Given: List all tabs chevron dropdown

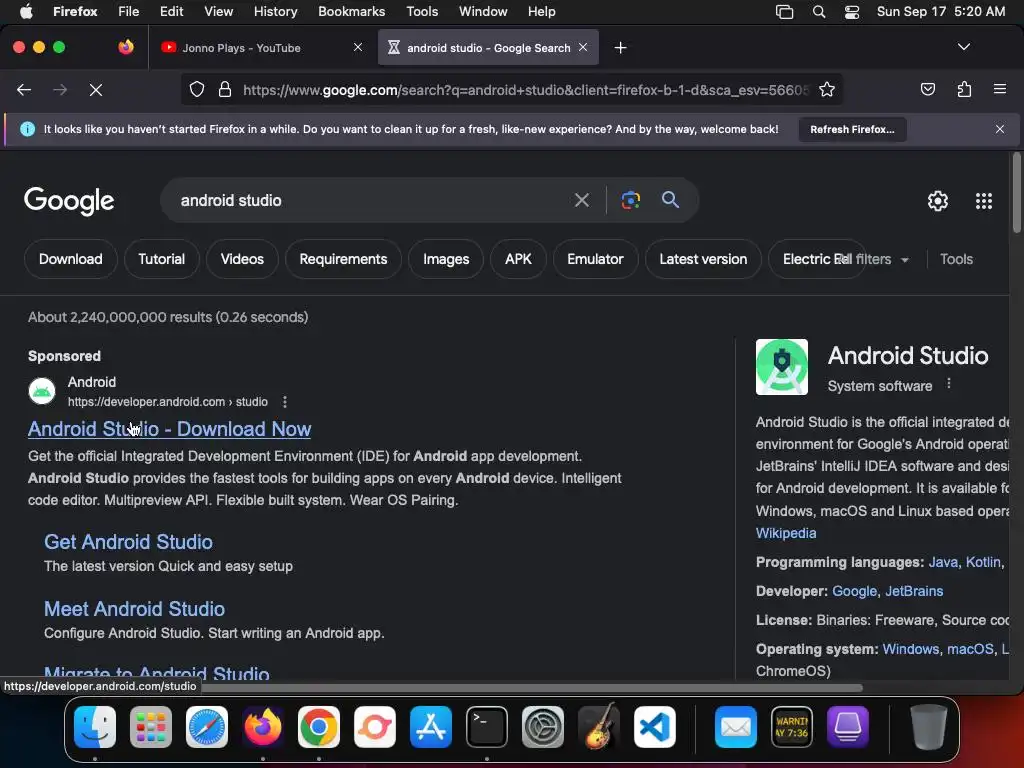Looking at the screenshot, I should (963, 47).
